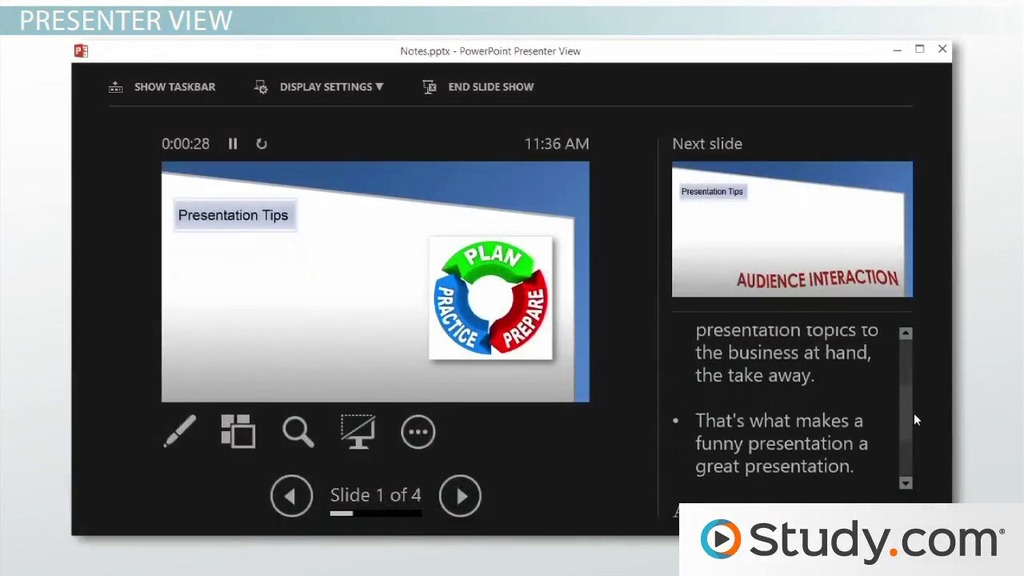Click the Next slide preview thumbnail
The height and width of the screenshot is (576, 1024).
coord(792,229)
